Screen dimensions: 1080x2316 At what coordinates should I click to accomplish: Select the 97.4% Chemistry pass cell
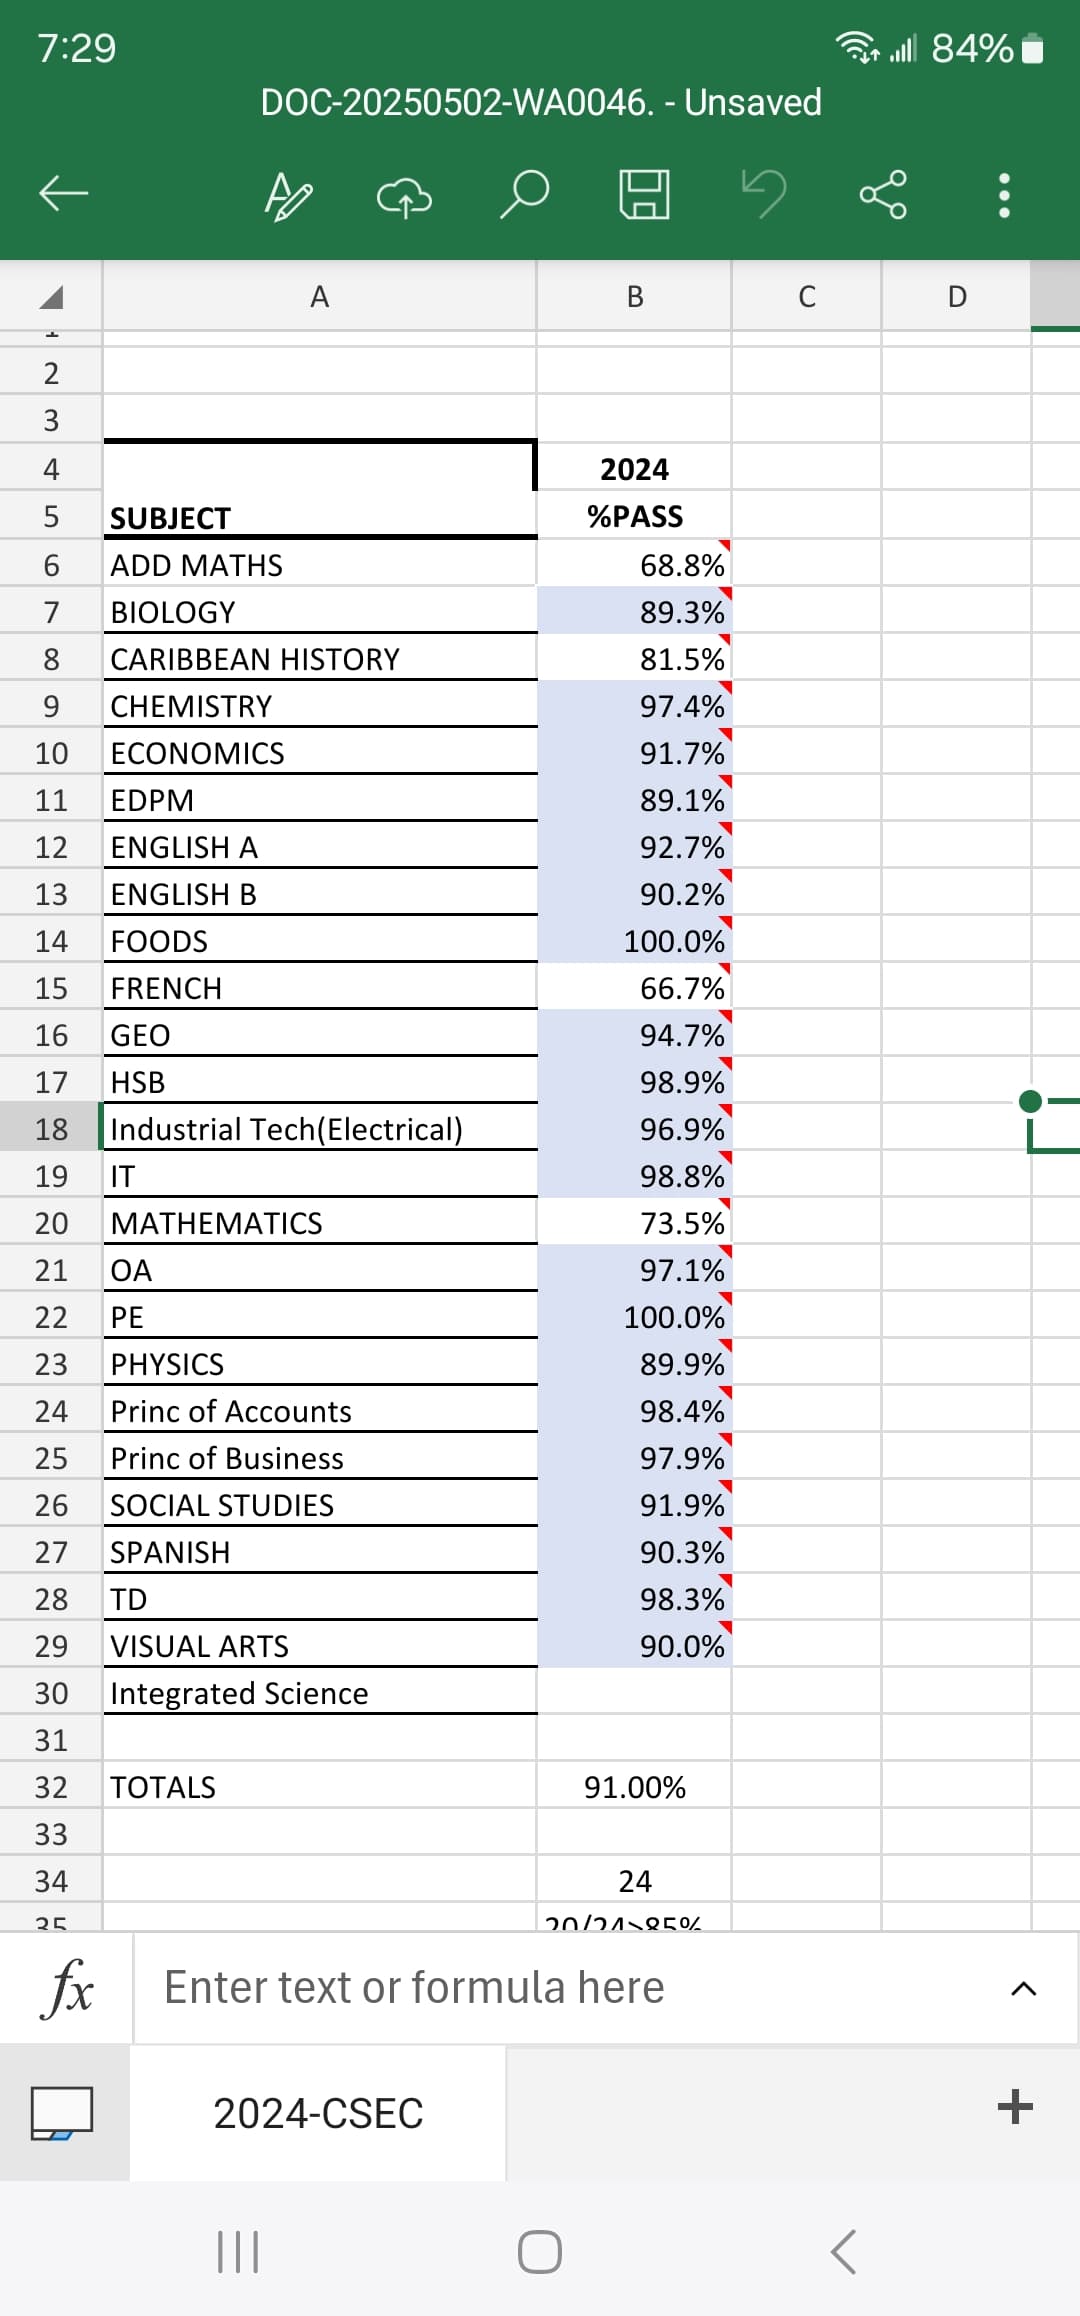(x=634, y=706)
